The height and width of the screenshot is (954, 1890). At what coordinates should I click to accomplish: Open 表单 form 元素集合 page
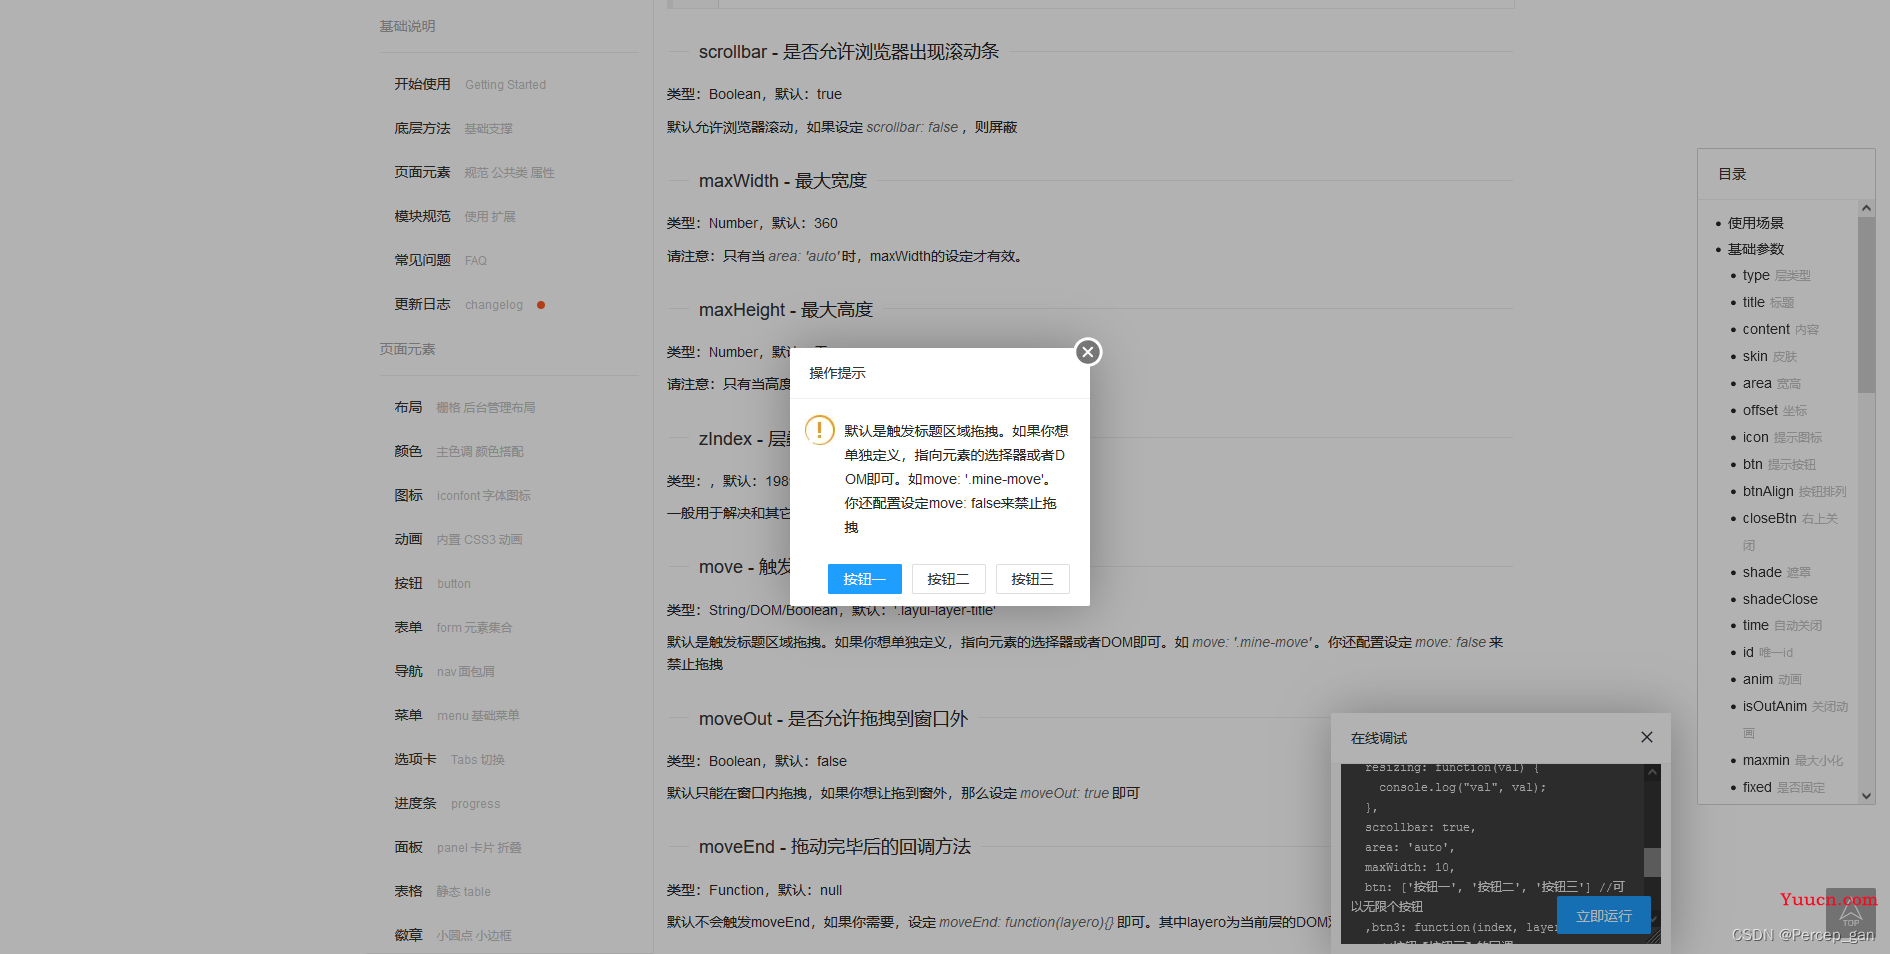pos(453,627)
